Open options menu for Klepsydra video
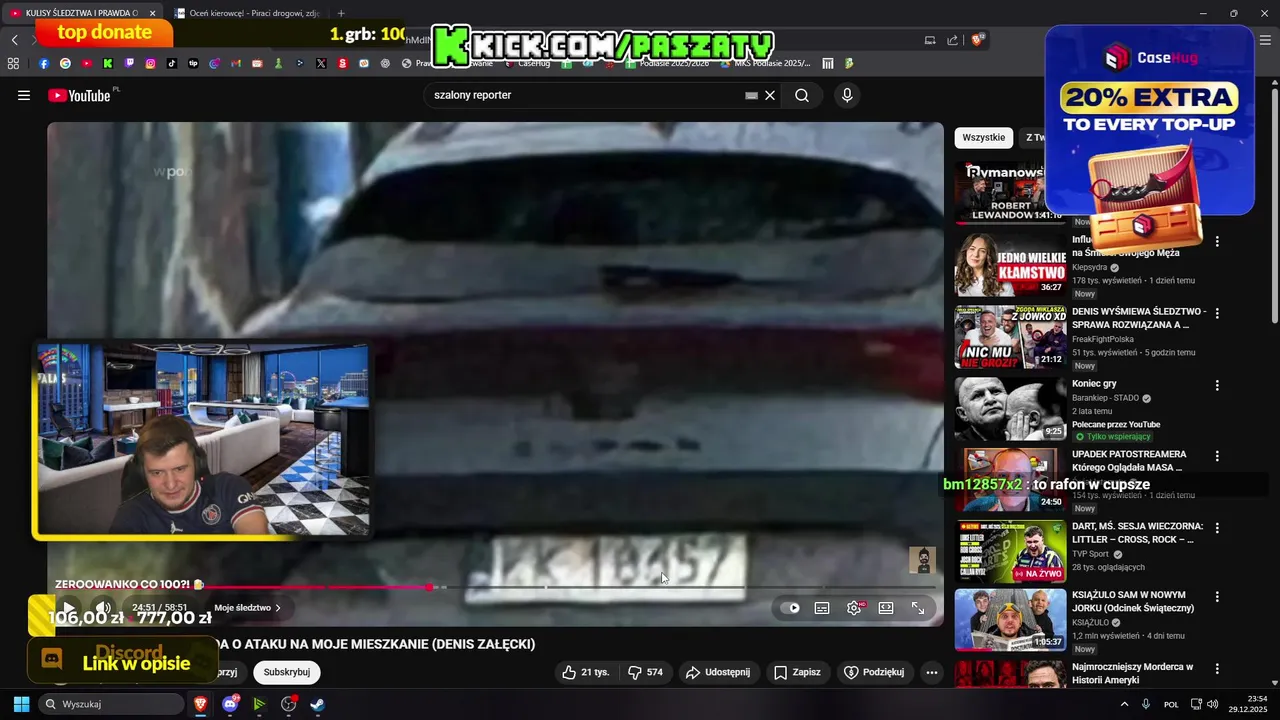This screenshot has width=1280, height=720. pos(1217,241)
